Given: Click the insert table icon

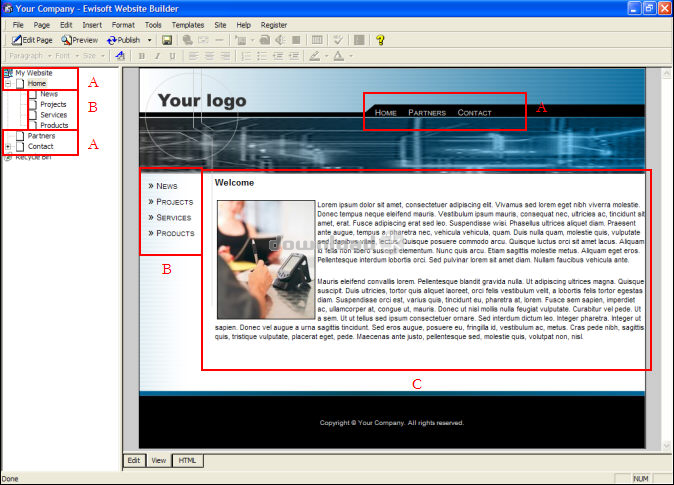Looking at the screenshot, I should 317,40.
